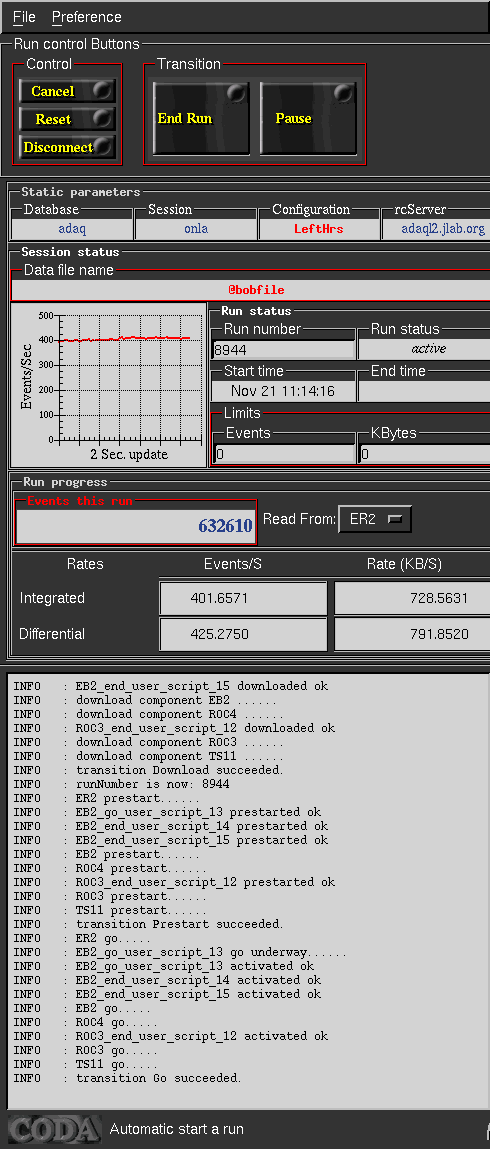This screenshot has height=1149, width=490.
Task: Click the @bobfile data file name field
Action: 250,290
